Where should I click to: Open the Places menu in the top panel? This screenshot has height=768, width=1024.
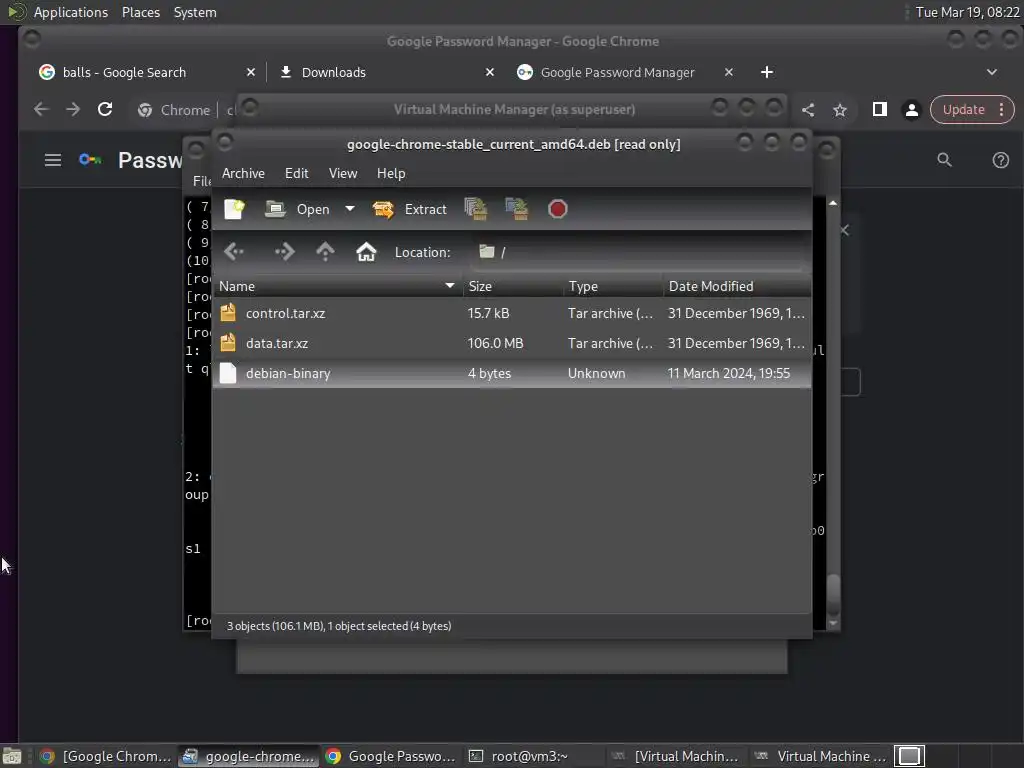tap(140, 12)
